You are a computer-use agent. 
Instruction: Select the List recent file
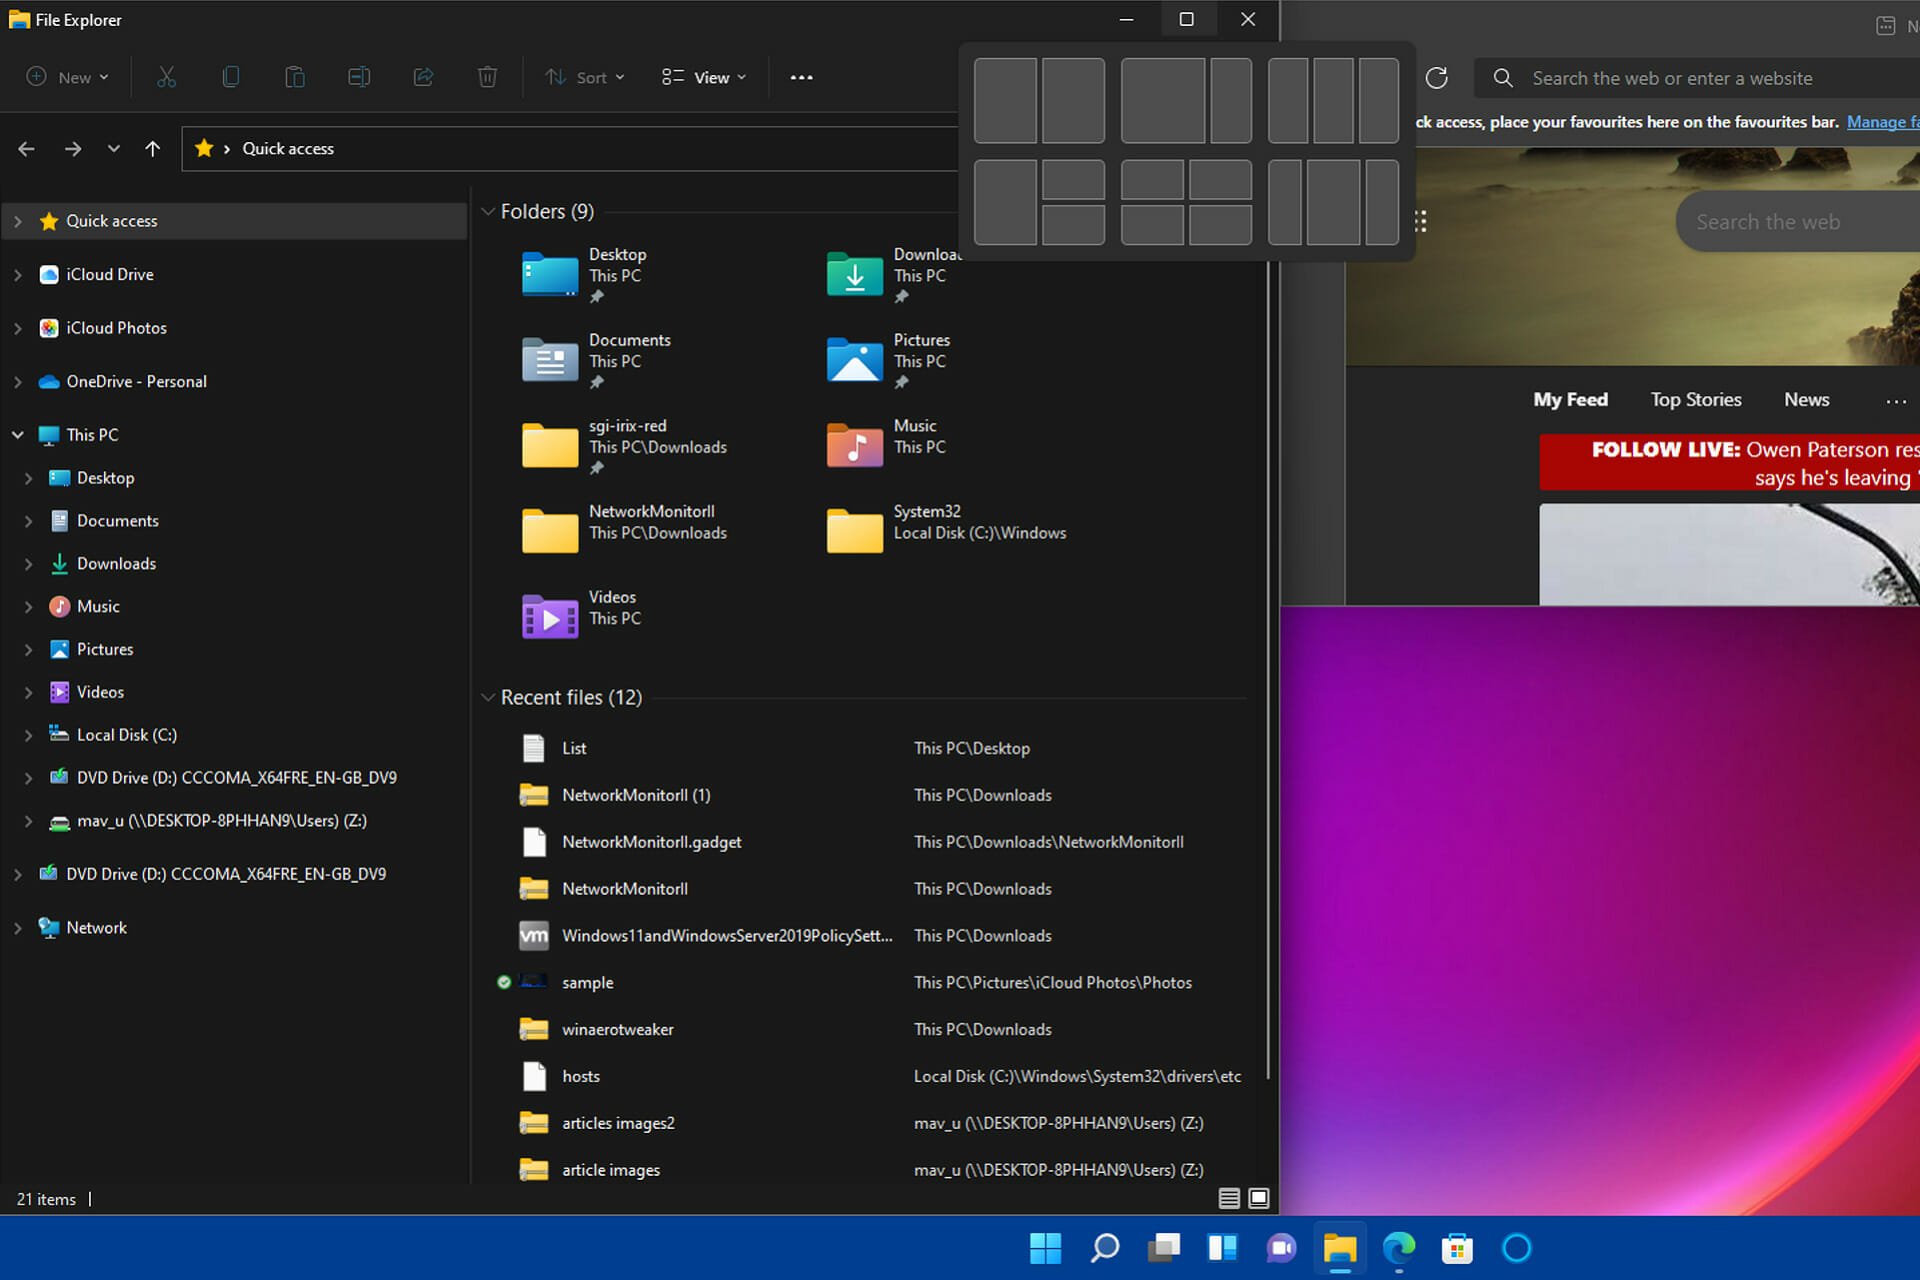574,748
